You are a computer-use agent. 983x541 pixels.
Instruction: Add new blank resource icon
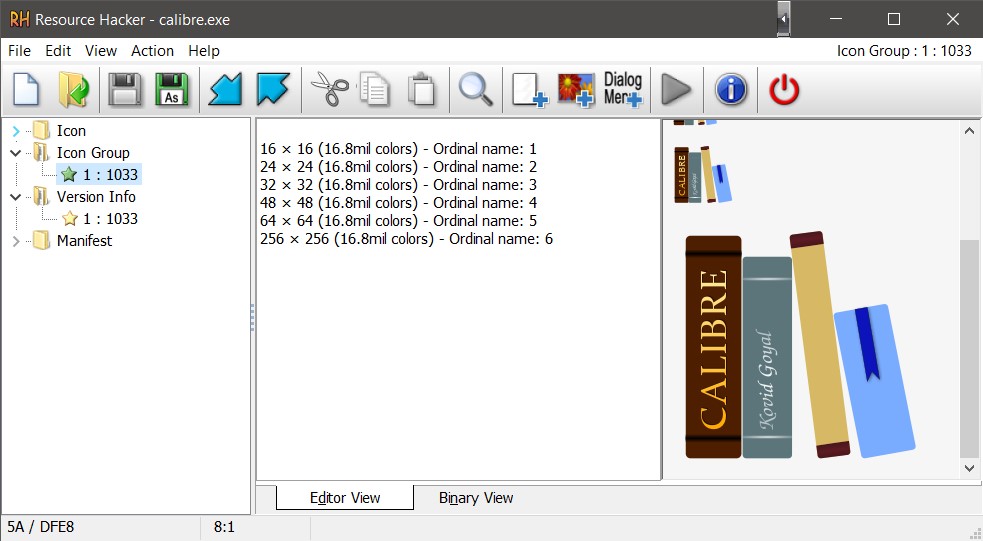pos(529,90)
